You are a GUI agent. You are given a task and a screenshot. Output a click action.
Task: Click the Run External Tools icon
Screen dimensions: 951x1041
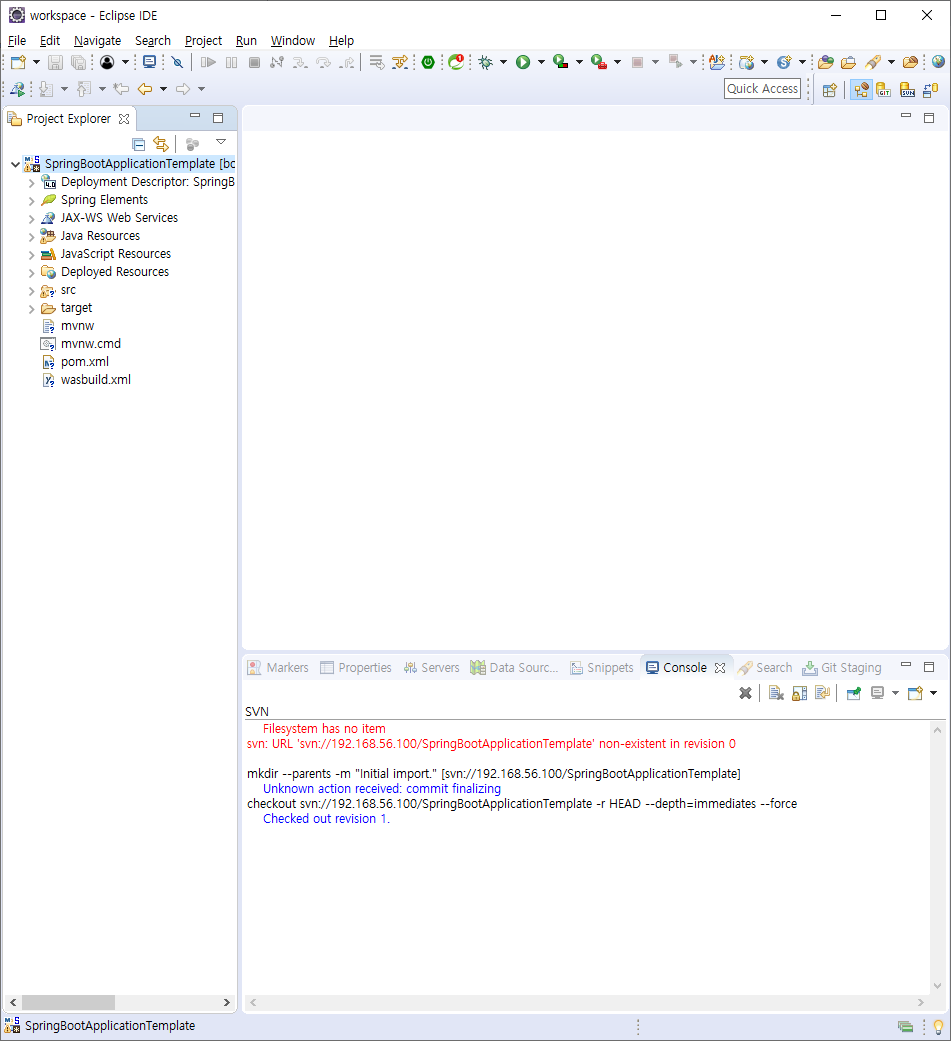pyautogui.click(x=599, y=62)
